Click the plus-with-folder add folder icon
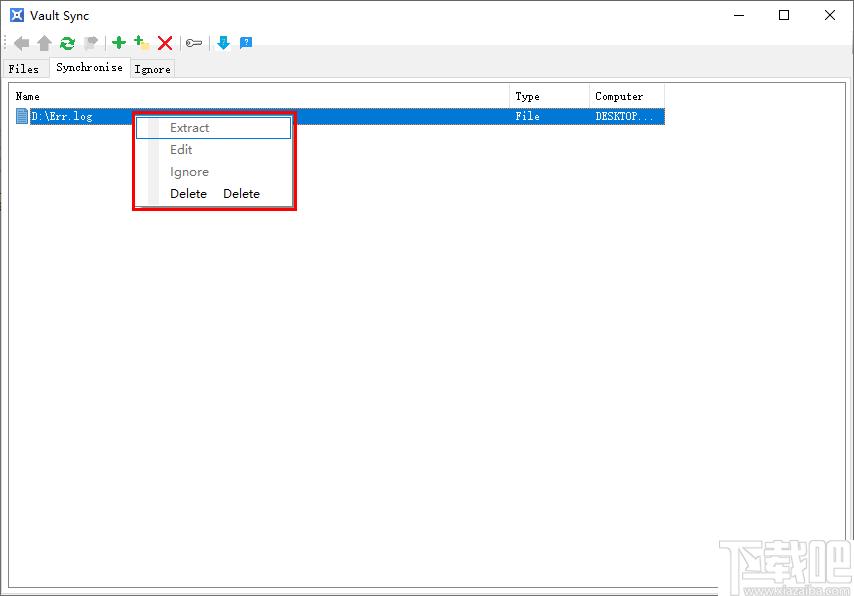Image resolution: width=854 pixels, height=596 pixels. pyautogui.click(x=142, y=42)
